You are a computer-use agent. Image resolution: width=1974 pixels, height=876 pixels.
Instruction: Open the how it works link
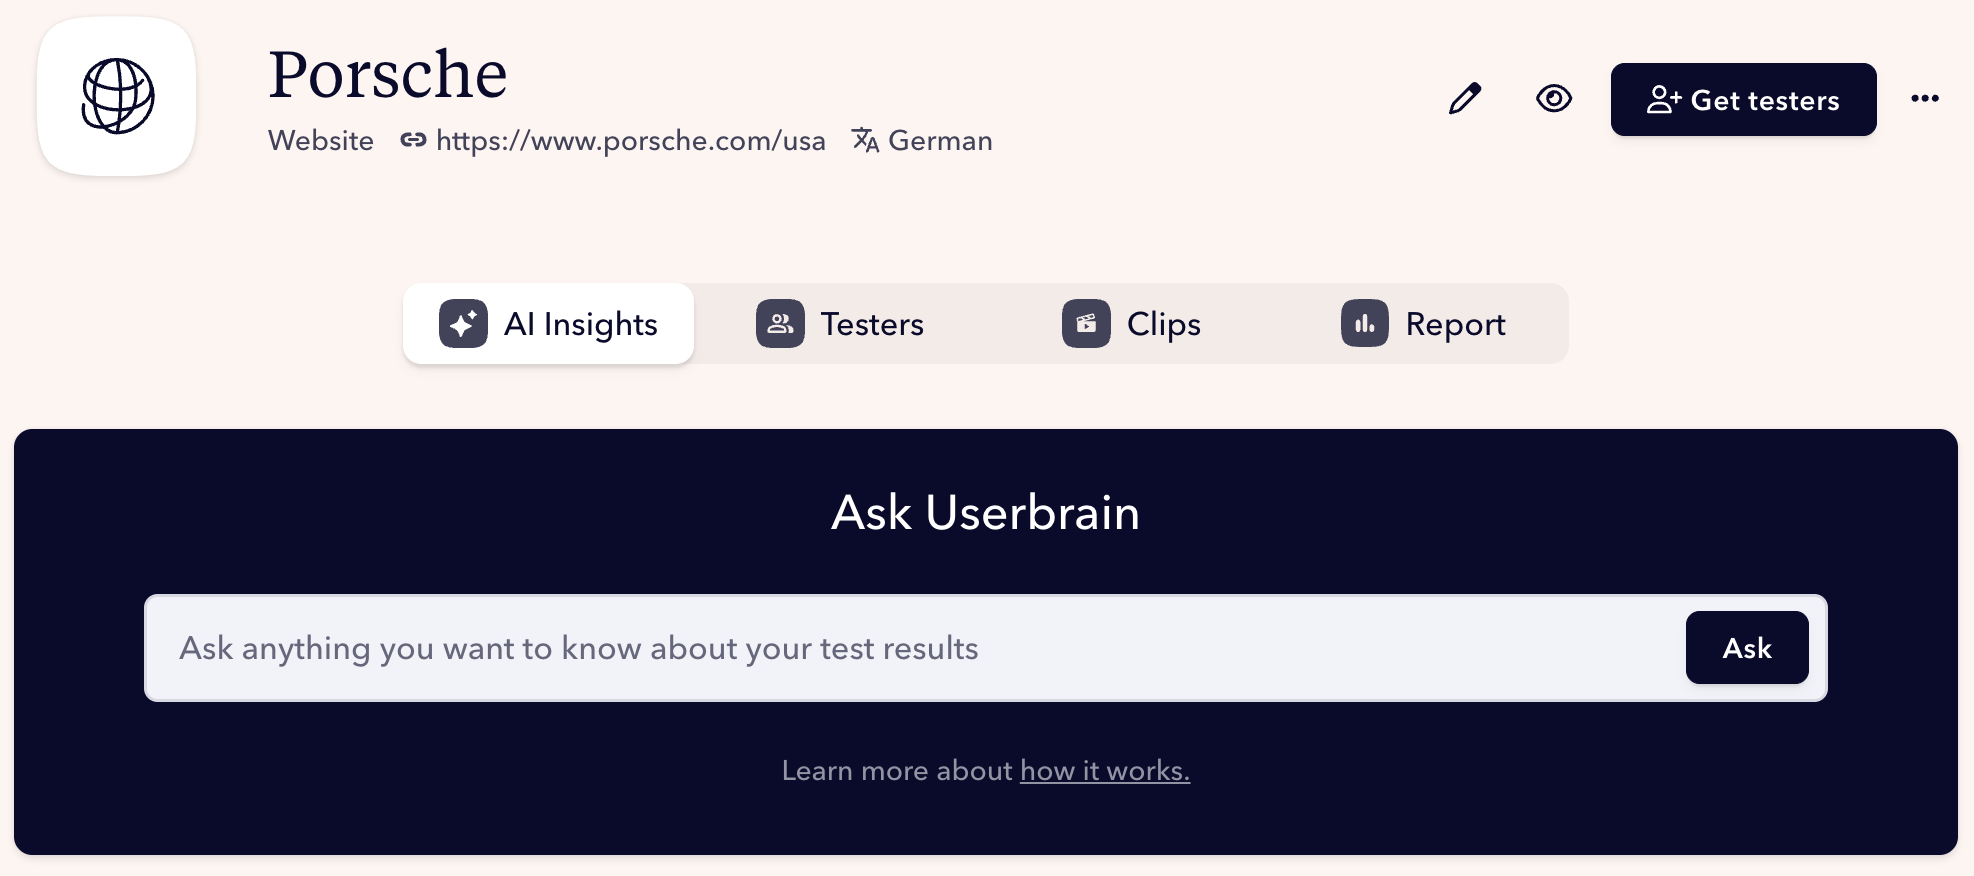tap(1104, 770)
